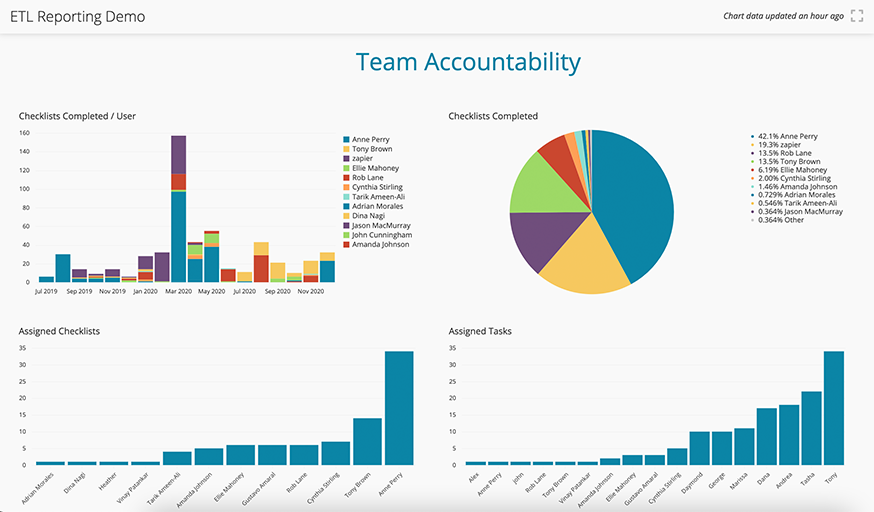Click Tasha bar in Assigned Tasks chart
874x512 pixels.
(x=811, y=428)
